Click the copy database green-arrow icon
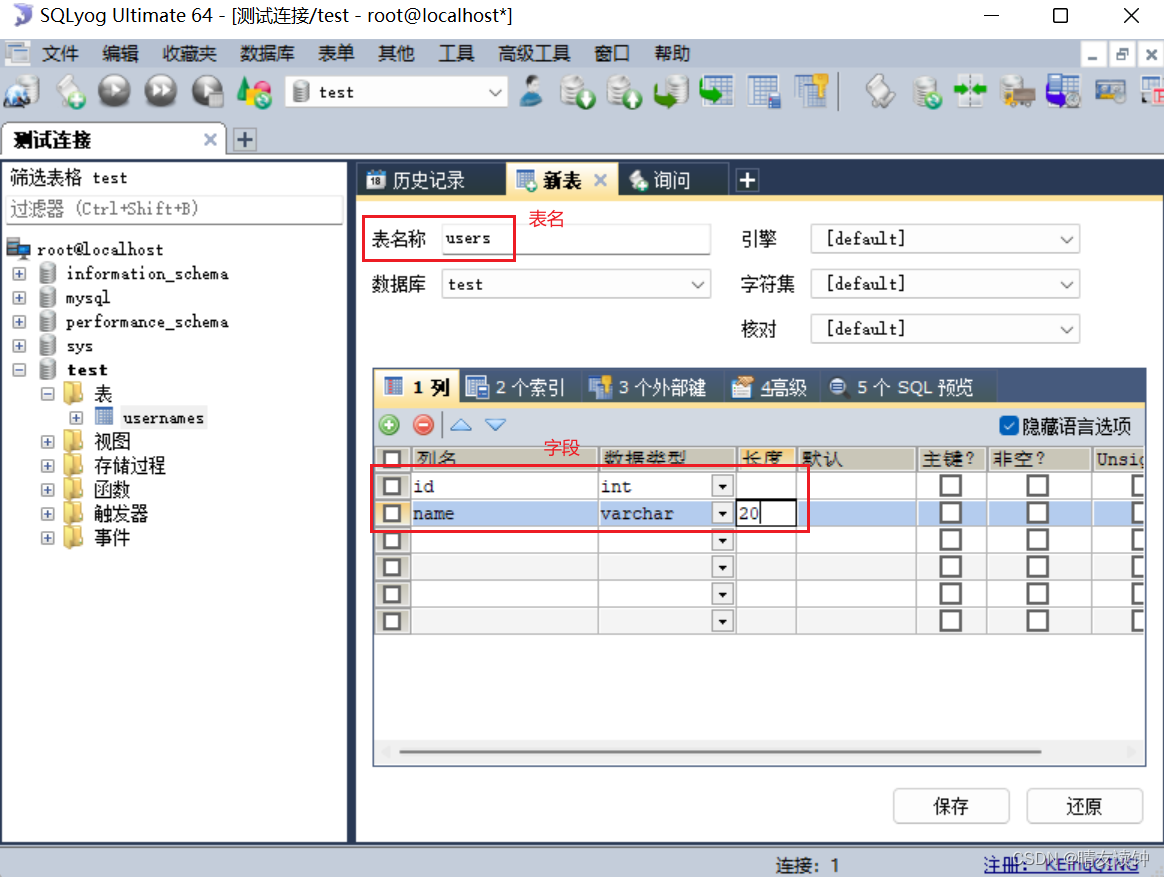The width and height of the screenshot is (1164, 877). 670,91
